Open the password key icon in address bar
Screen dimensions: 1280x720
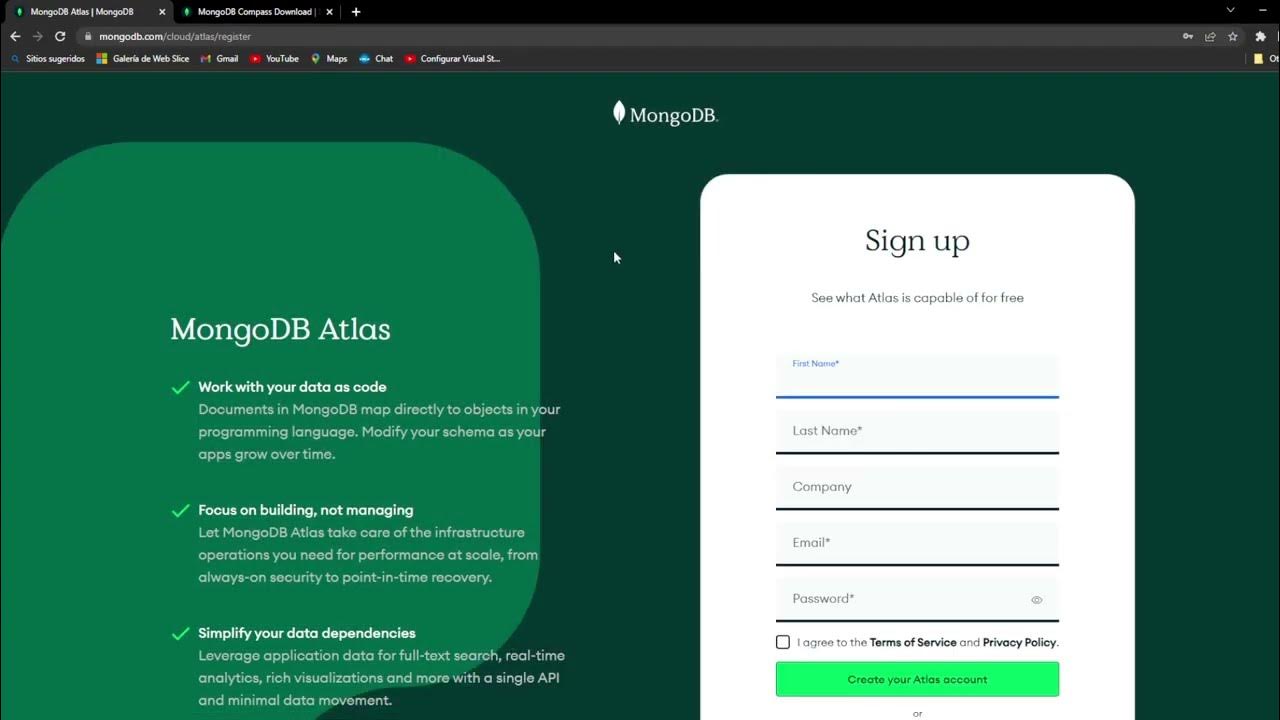tap(1187, 36)
